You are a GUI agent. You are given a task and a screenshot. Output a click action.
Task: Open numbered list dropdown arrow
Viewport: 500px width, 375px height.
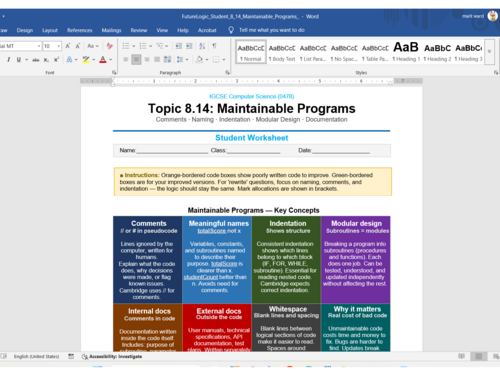click(x=150, y=46)
